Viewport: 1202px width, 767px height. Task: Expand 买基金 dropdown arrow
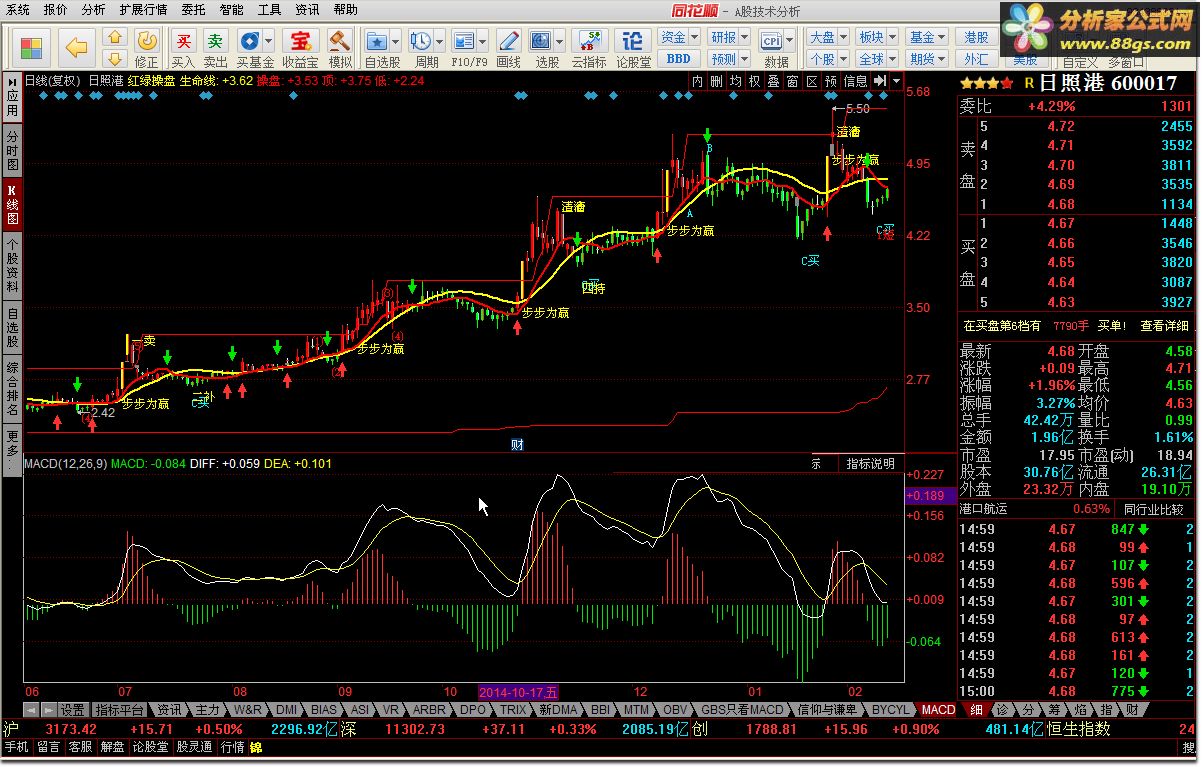(269, 41)
